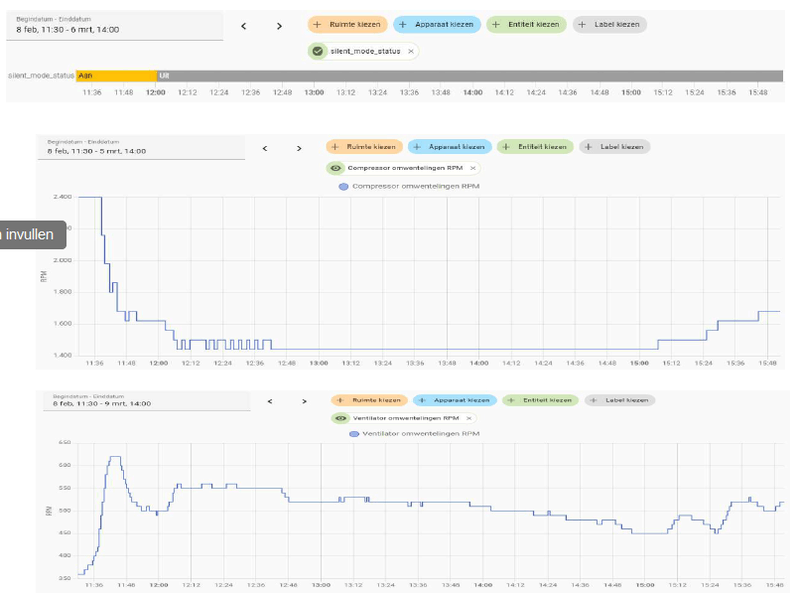Remove Ventilator omwentelingen RPM chip
Viewport: 800px width, 595px height.
(x=469, y=418)
